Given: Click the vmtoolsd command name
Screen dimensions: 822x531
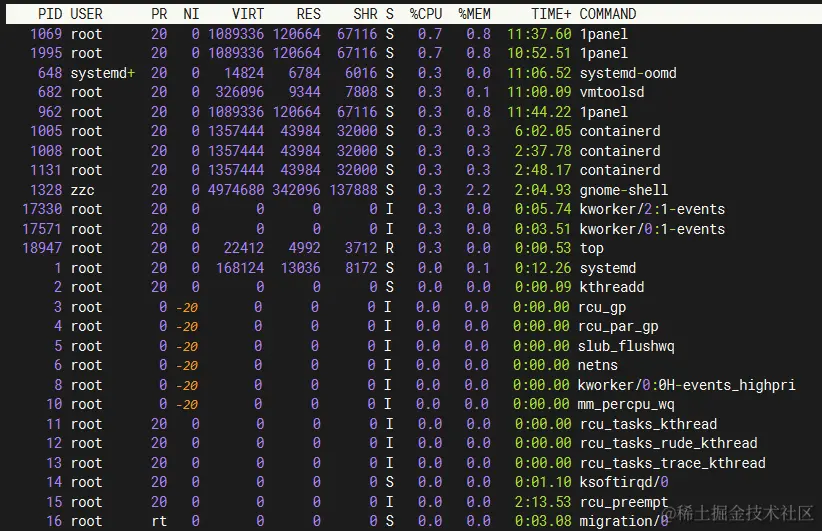Looking at the screenshot, I should [612, 92].
